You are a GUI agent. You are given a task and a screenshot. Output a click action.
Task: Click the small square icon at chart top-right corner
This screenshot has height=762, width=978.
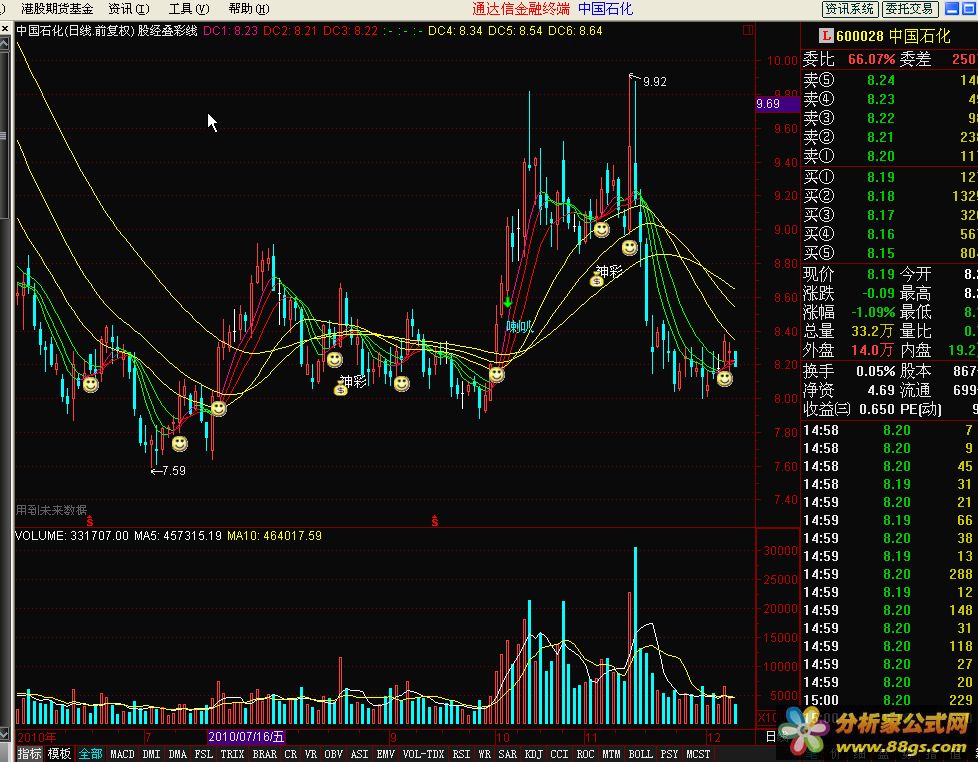click(x=748, y=29)
